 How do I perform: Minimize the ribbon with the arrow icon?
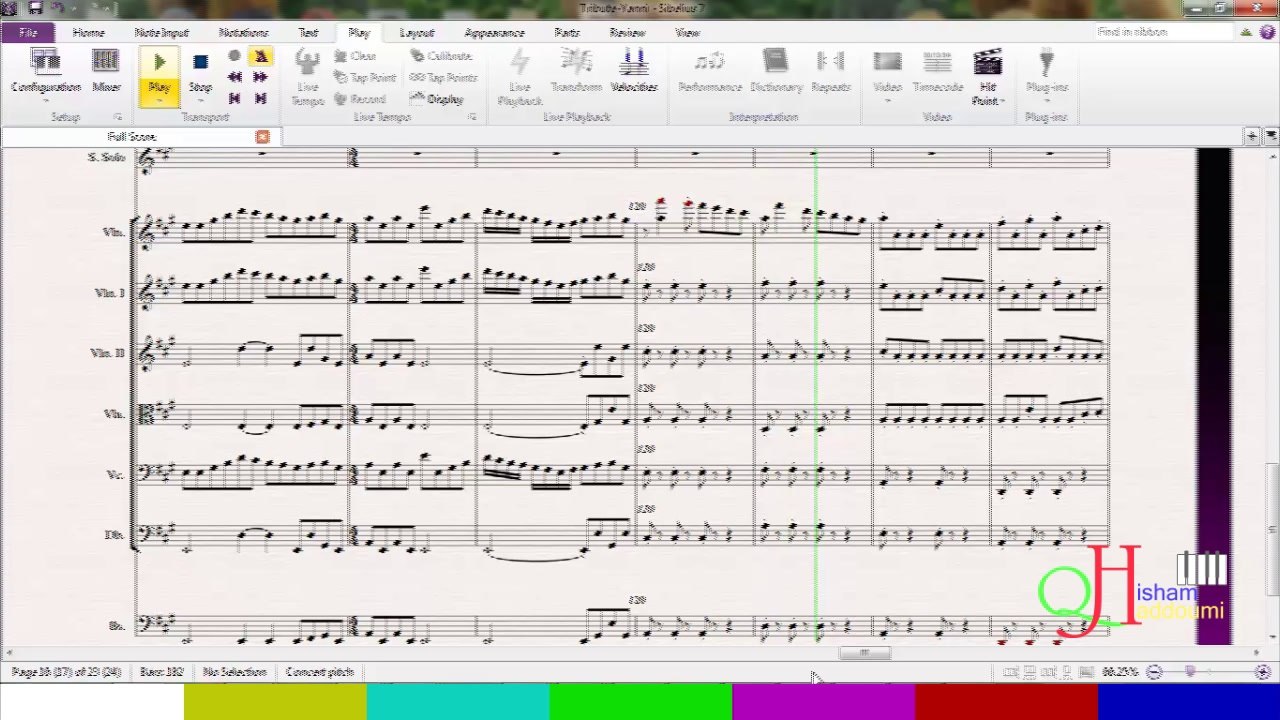[x=1246, y=32]
